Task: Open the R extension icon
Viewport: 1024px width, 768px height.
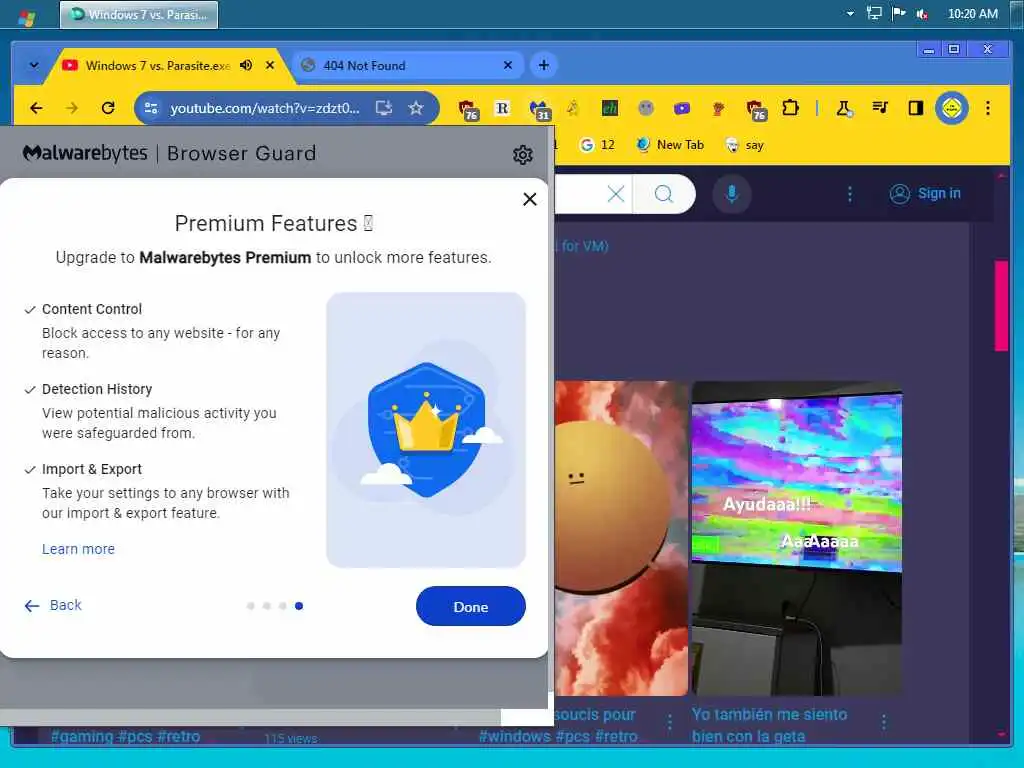Action: [502, 108]
